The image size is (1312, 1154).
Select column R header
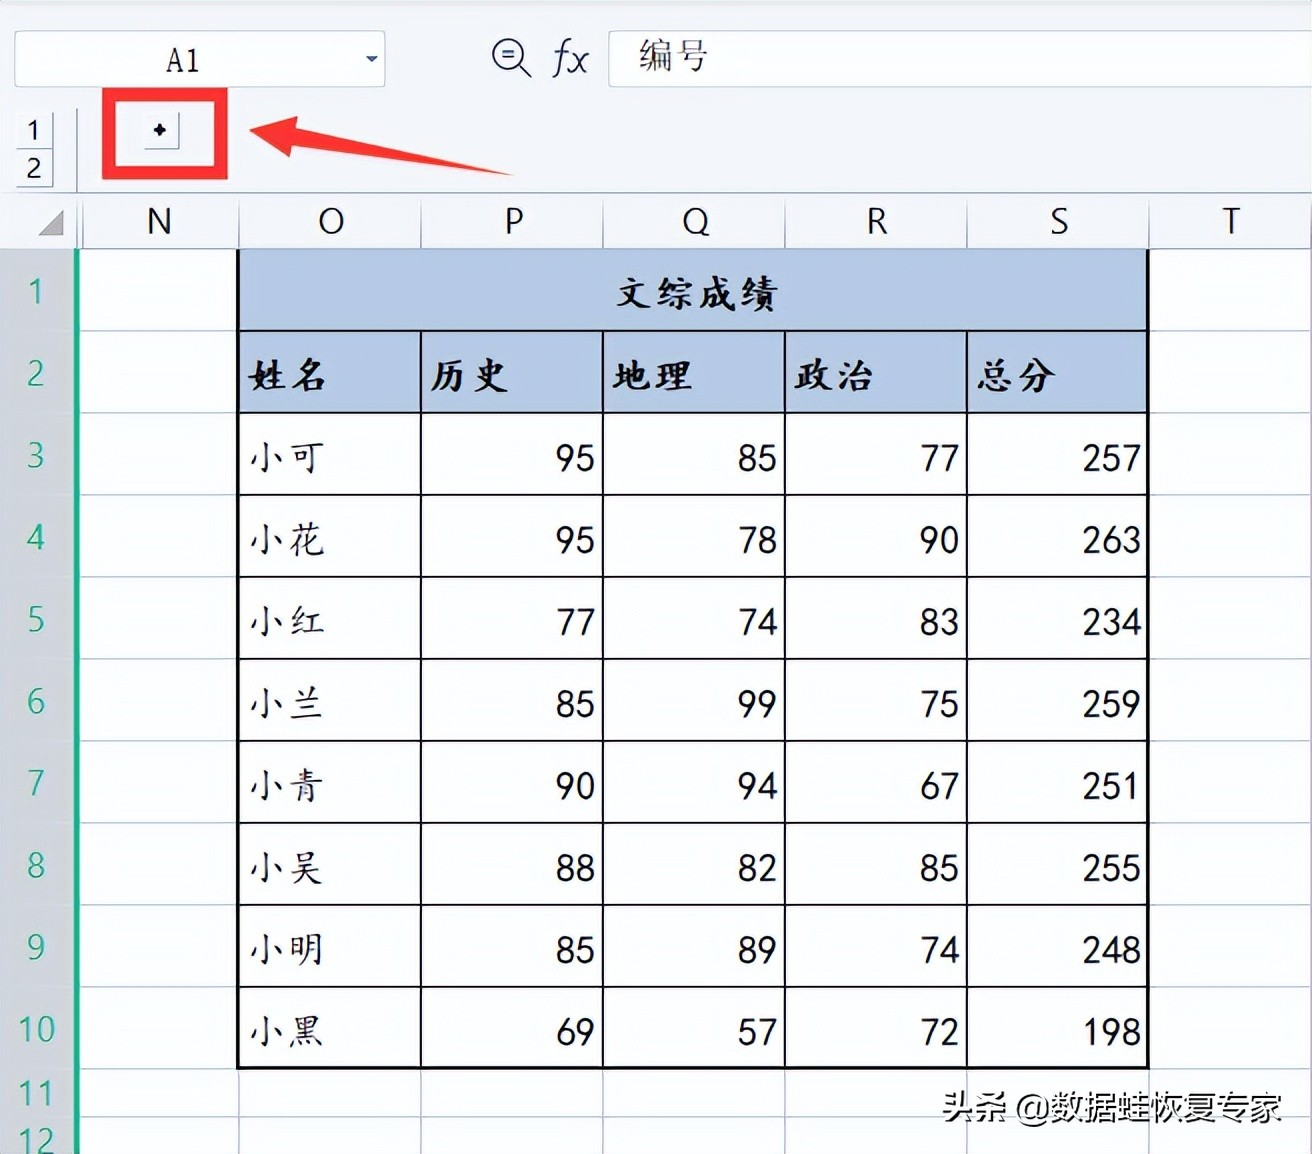pos(876,221)
